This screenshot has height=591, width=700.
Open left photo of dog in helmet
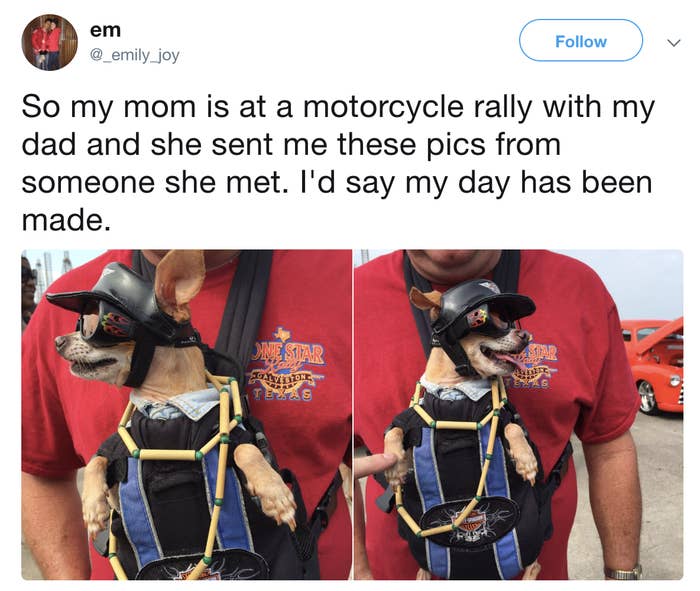(x=186, y=414)
